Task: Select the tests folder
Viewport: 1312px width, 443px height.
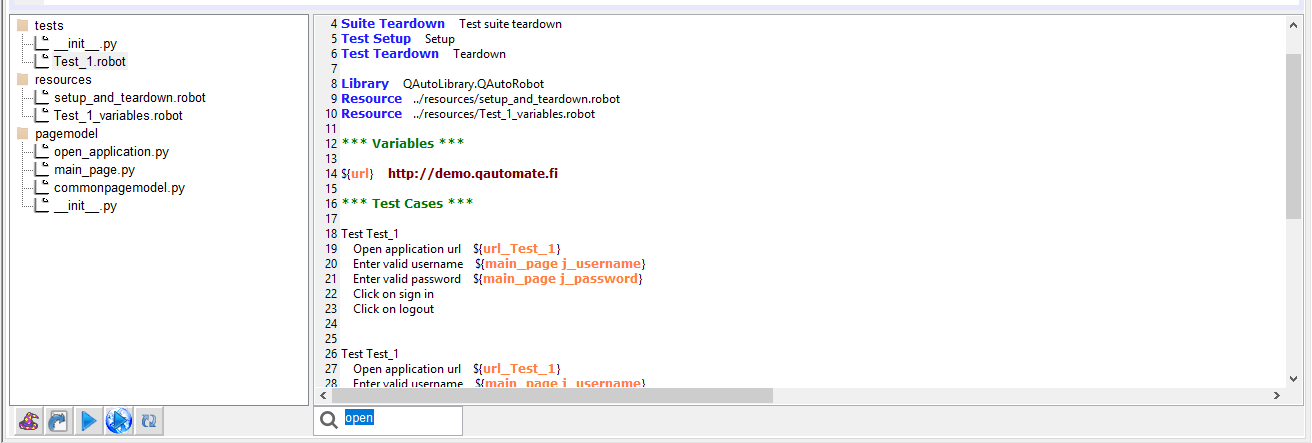Action: point(49,25)
